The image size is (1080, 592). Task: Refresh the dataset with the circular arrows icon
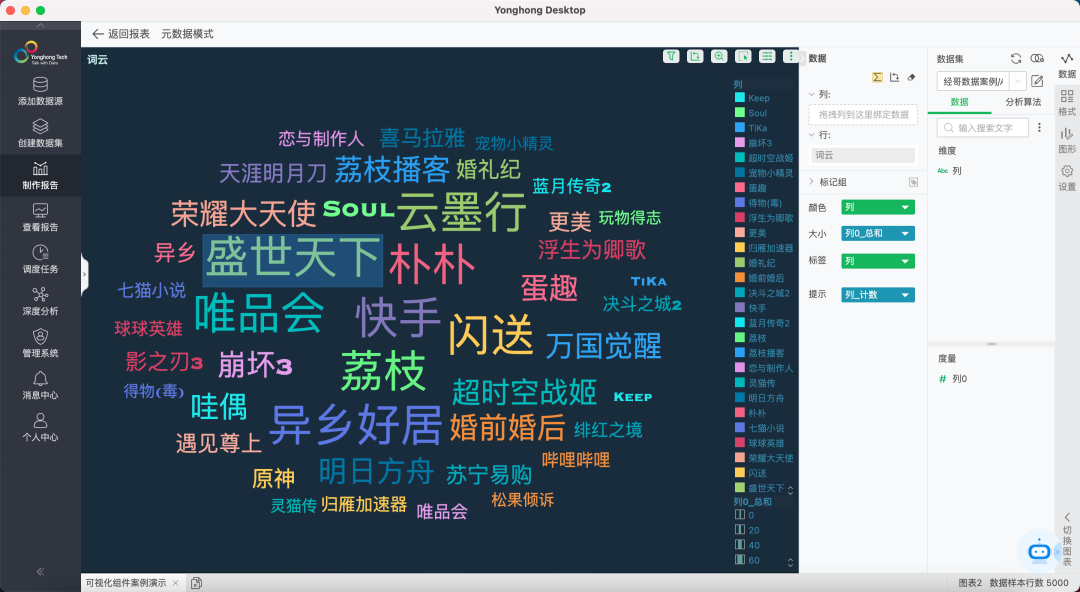[1015, 59]
